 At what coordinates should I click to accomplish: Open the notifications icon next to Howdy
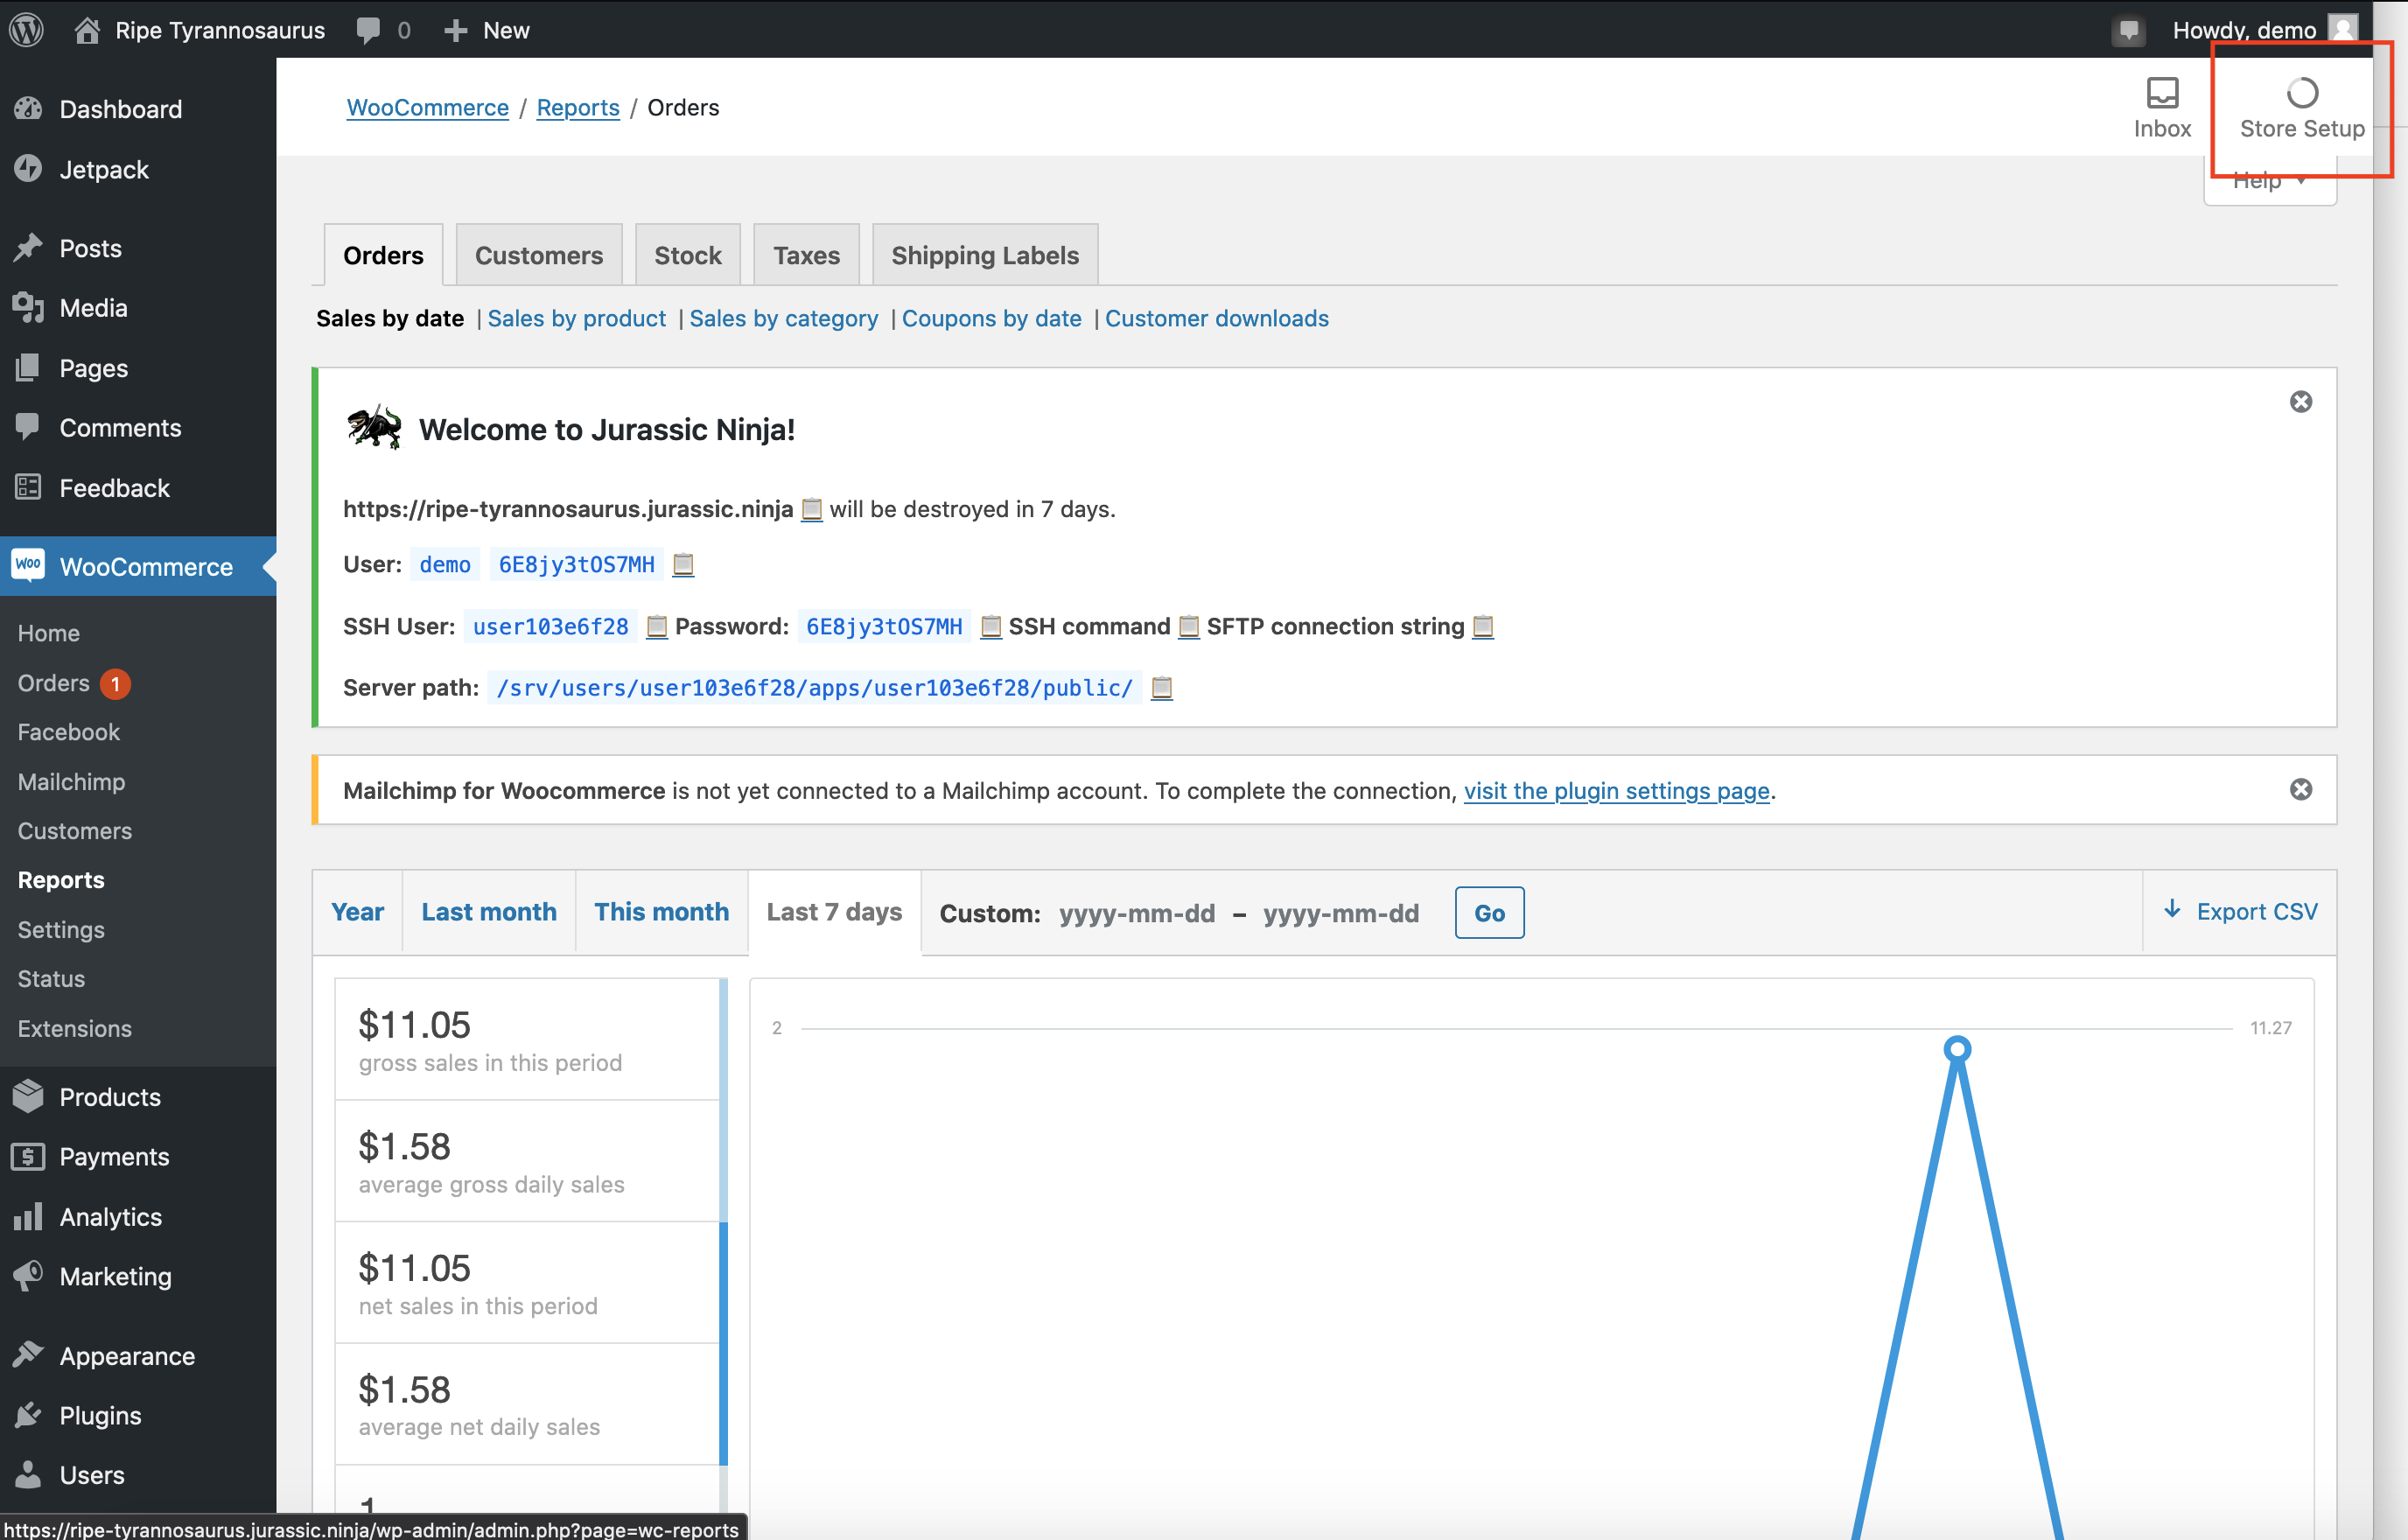(2128, 30)
